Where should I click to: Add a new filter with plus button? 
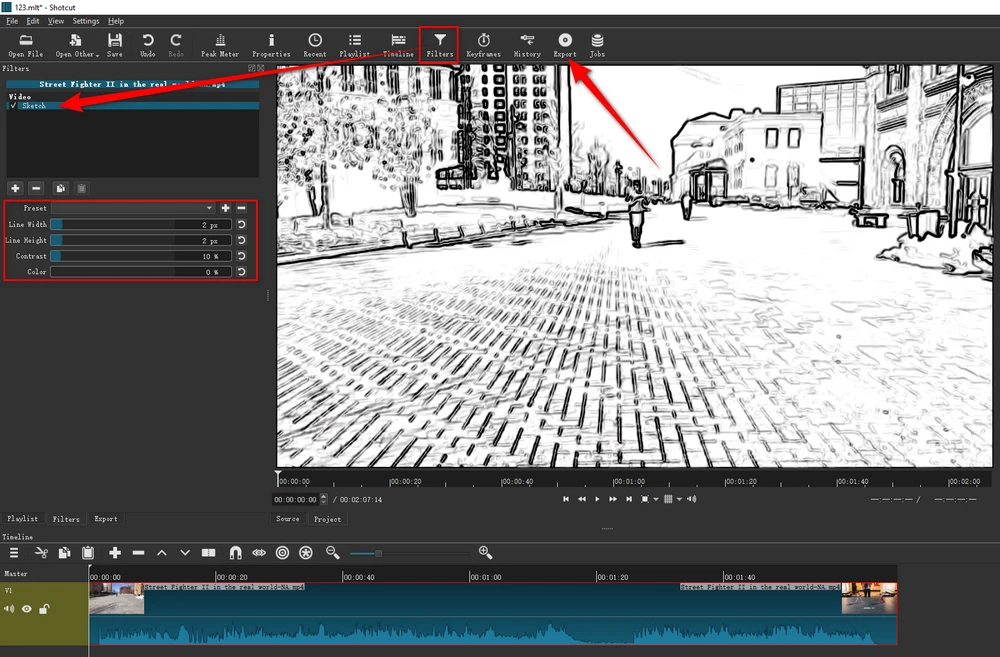pos(15,187)
